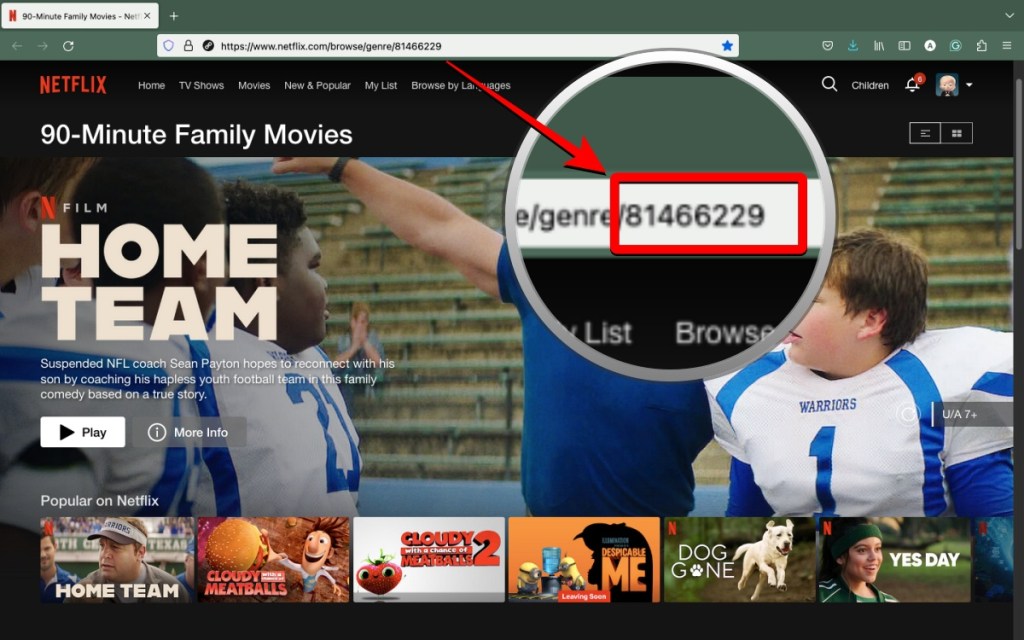Click the Netflix logo
Image resolution: width=1024 pixels, height=640 pixels.
(72, 85)
